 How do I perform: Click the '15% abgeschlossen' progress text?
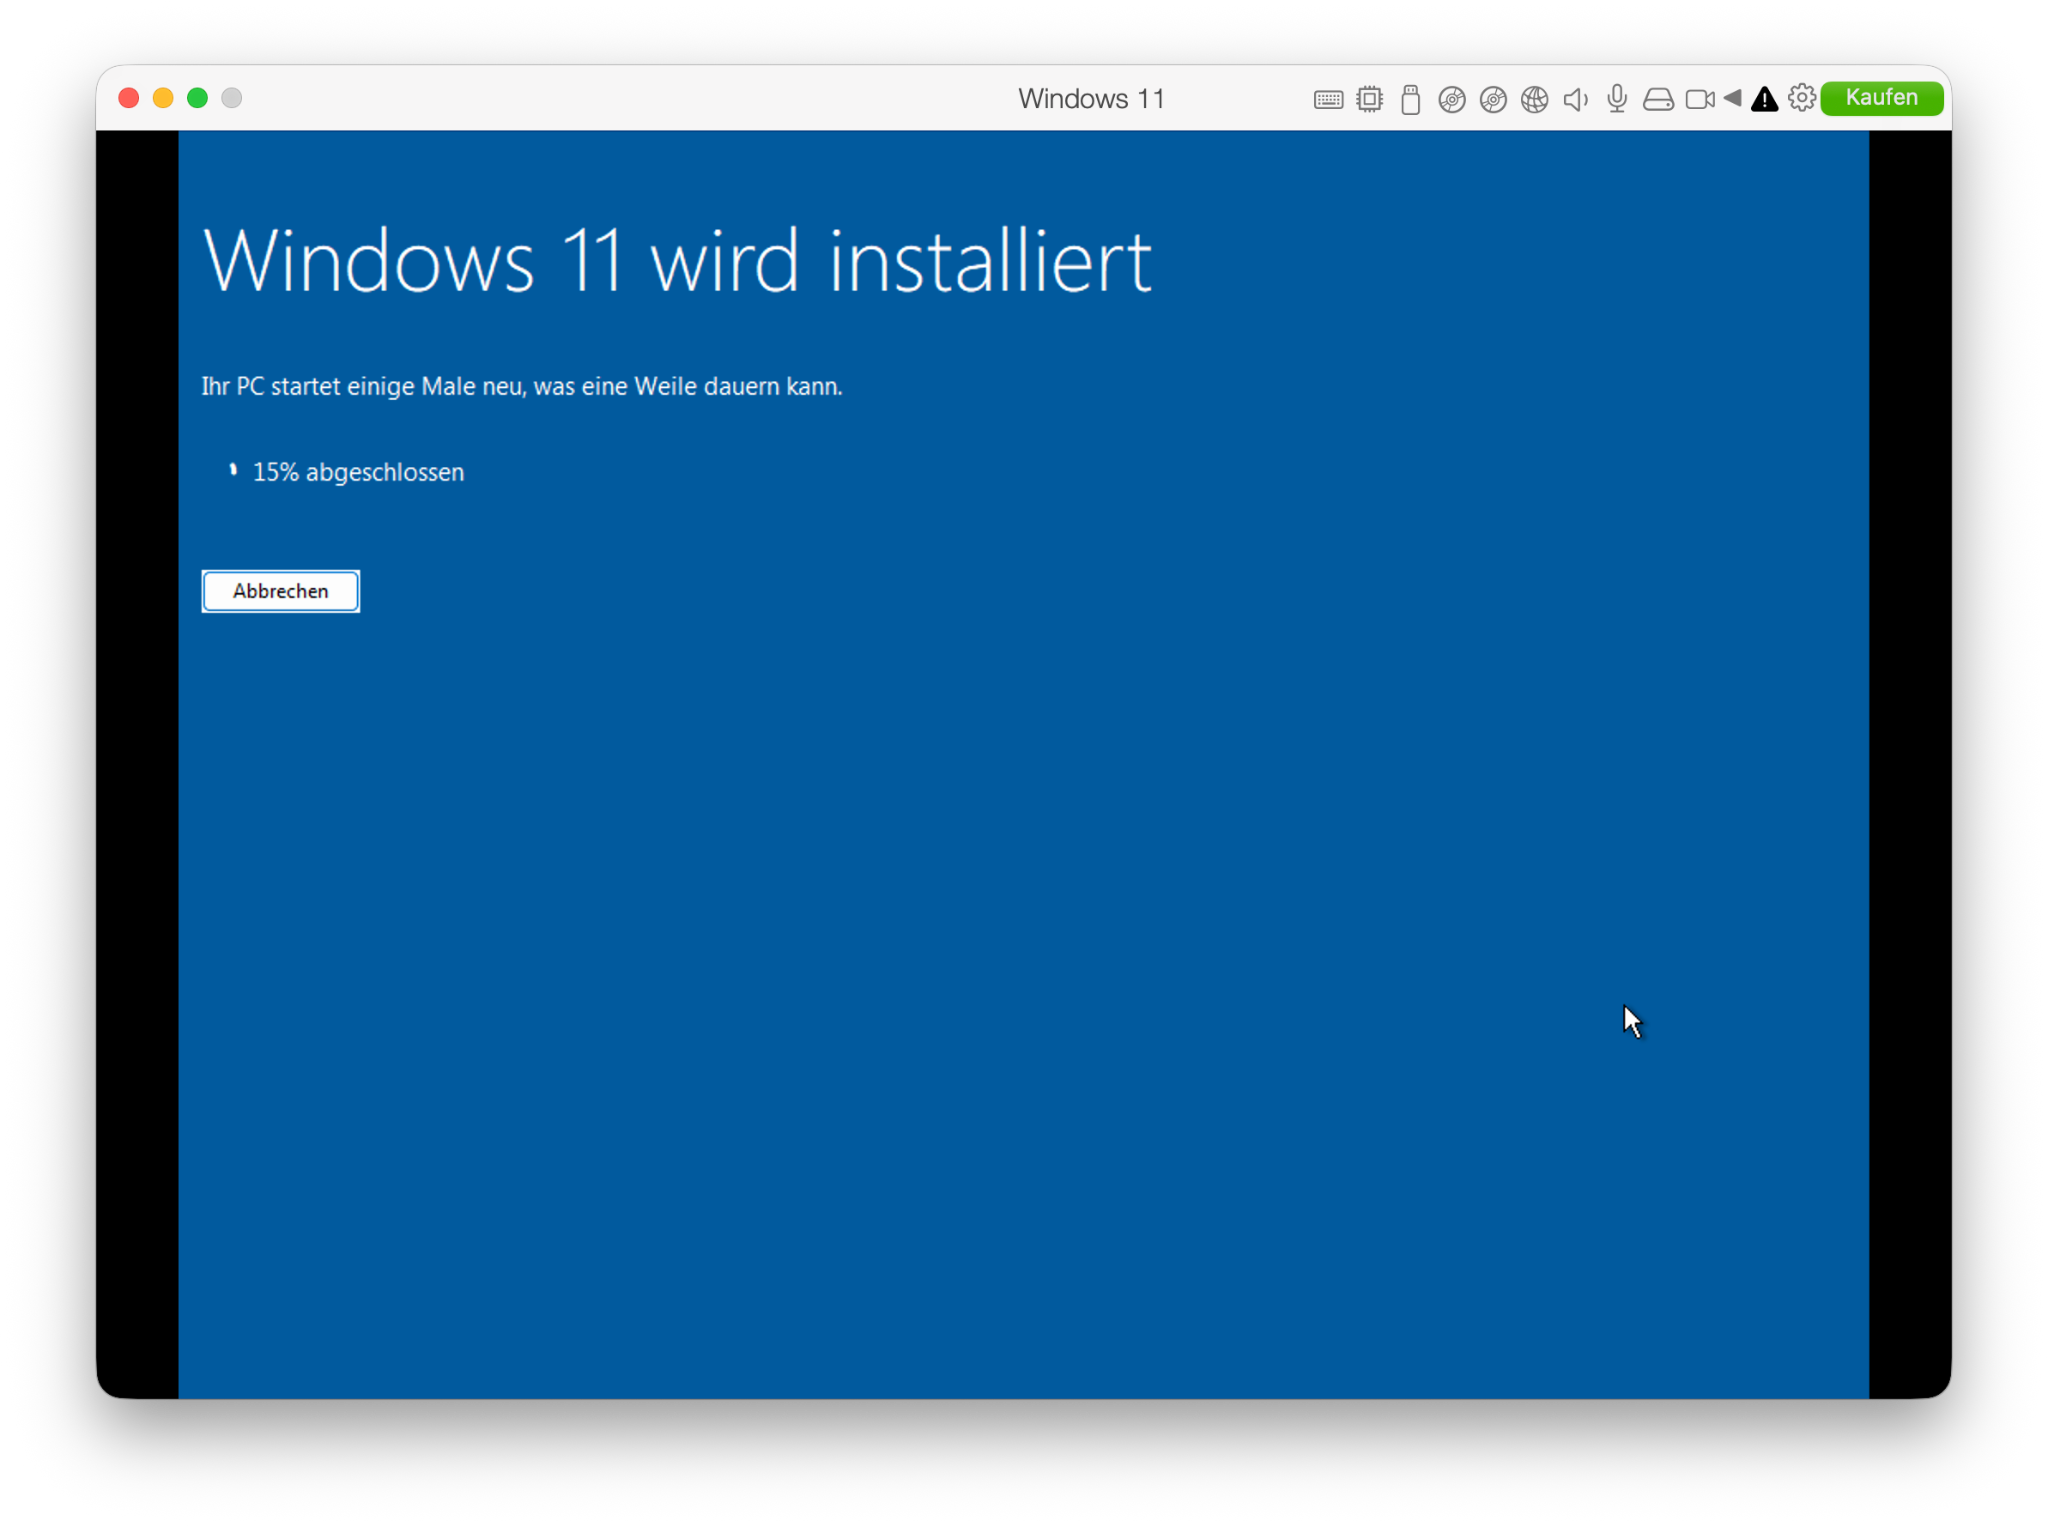(358, 472)
